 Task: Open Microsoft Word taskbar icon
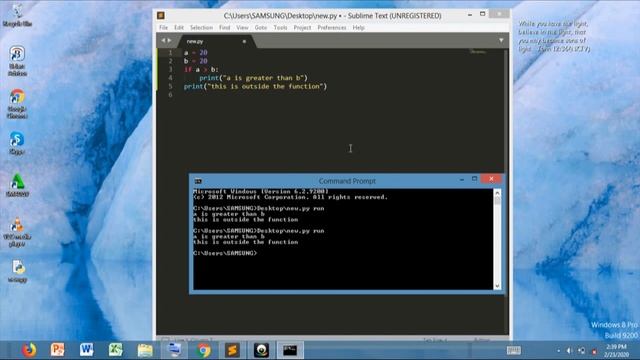[x=87, y=350]
